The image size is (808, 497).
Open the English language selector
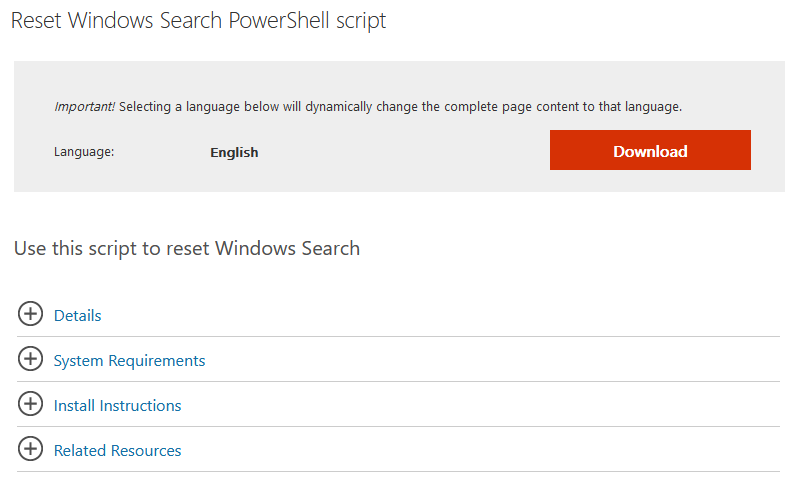pos(234,152)
